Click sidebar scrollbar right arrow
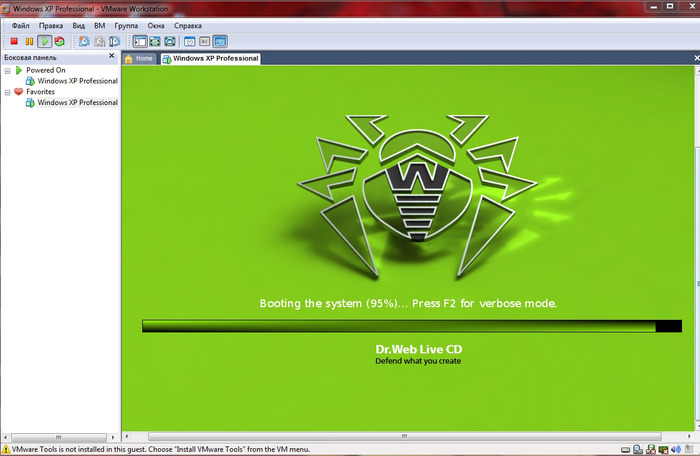This screenshot has height=456, width=700. [113, 437]
